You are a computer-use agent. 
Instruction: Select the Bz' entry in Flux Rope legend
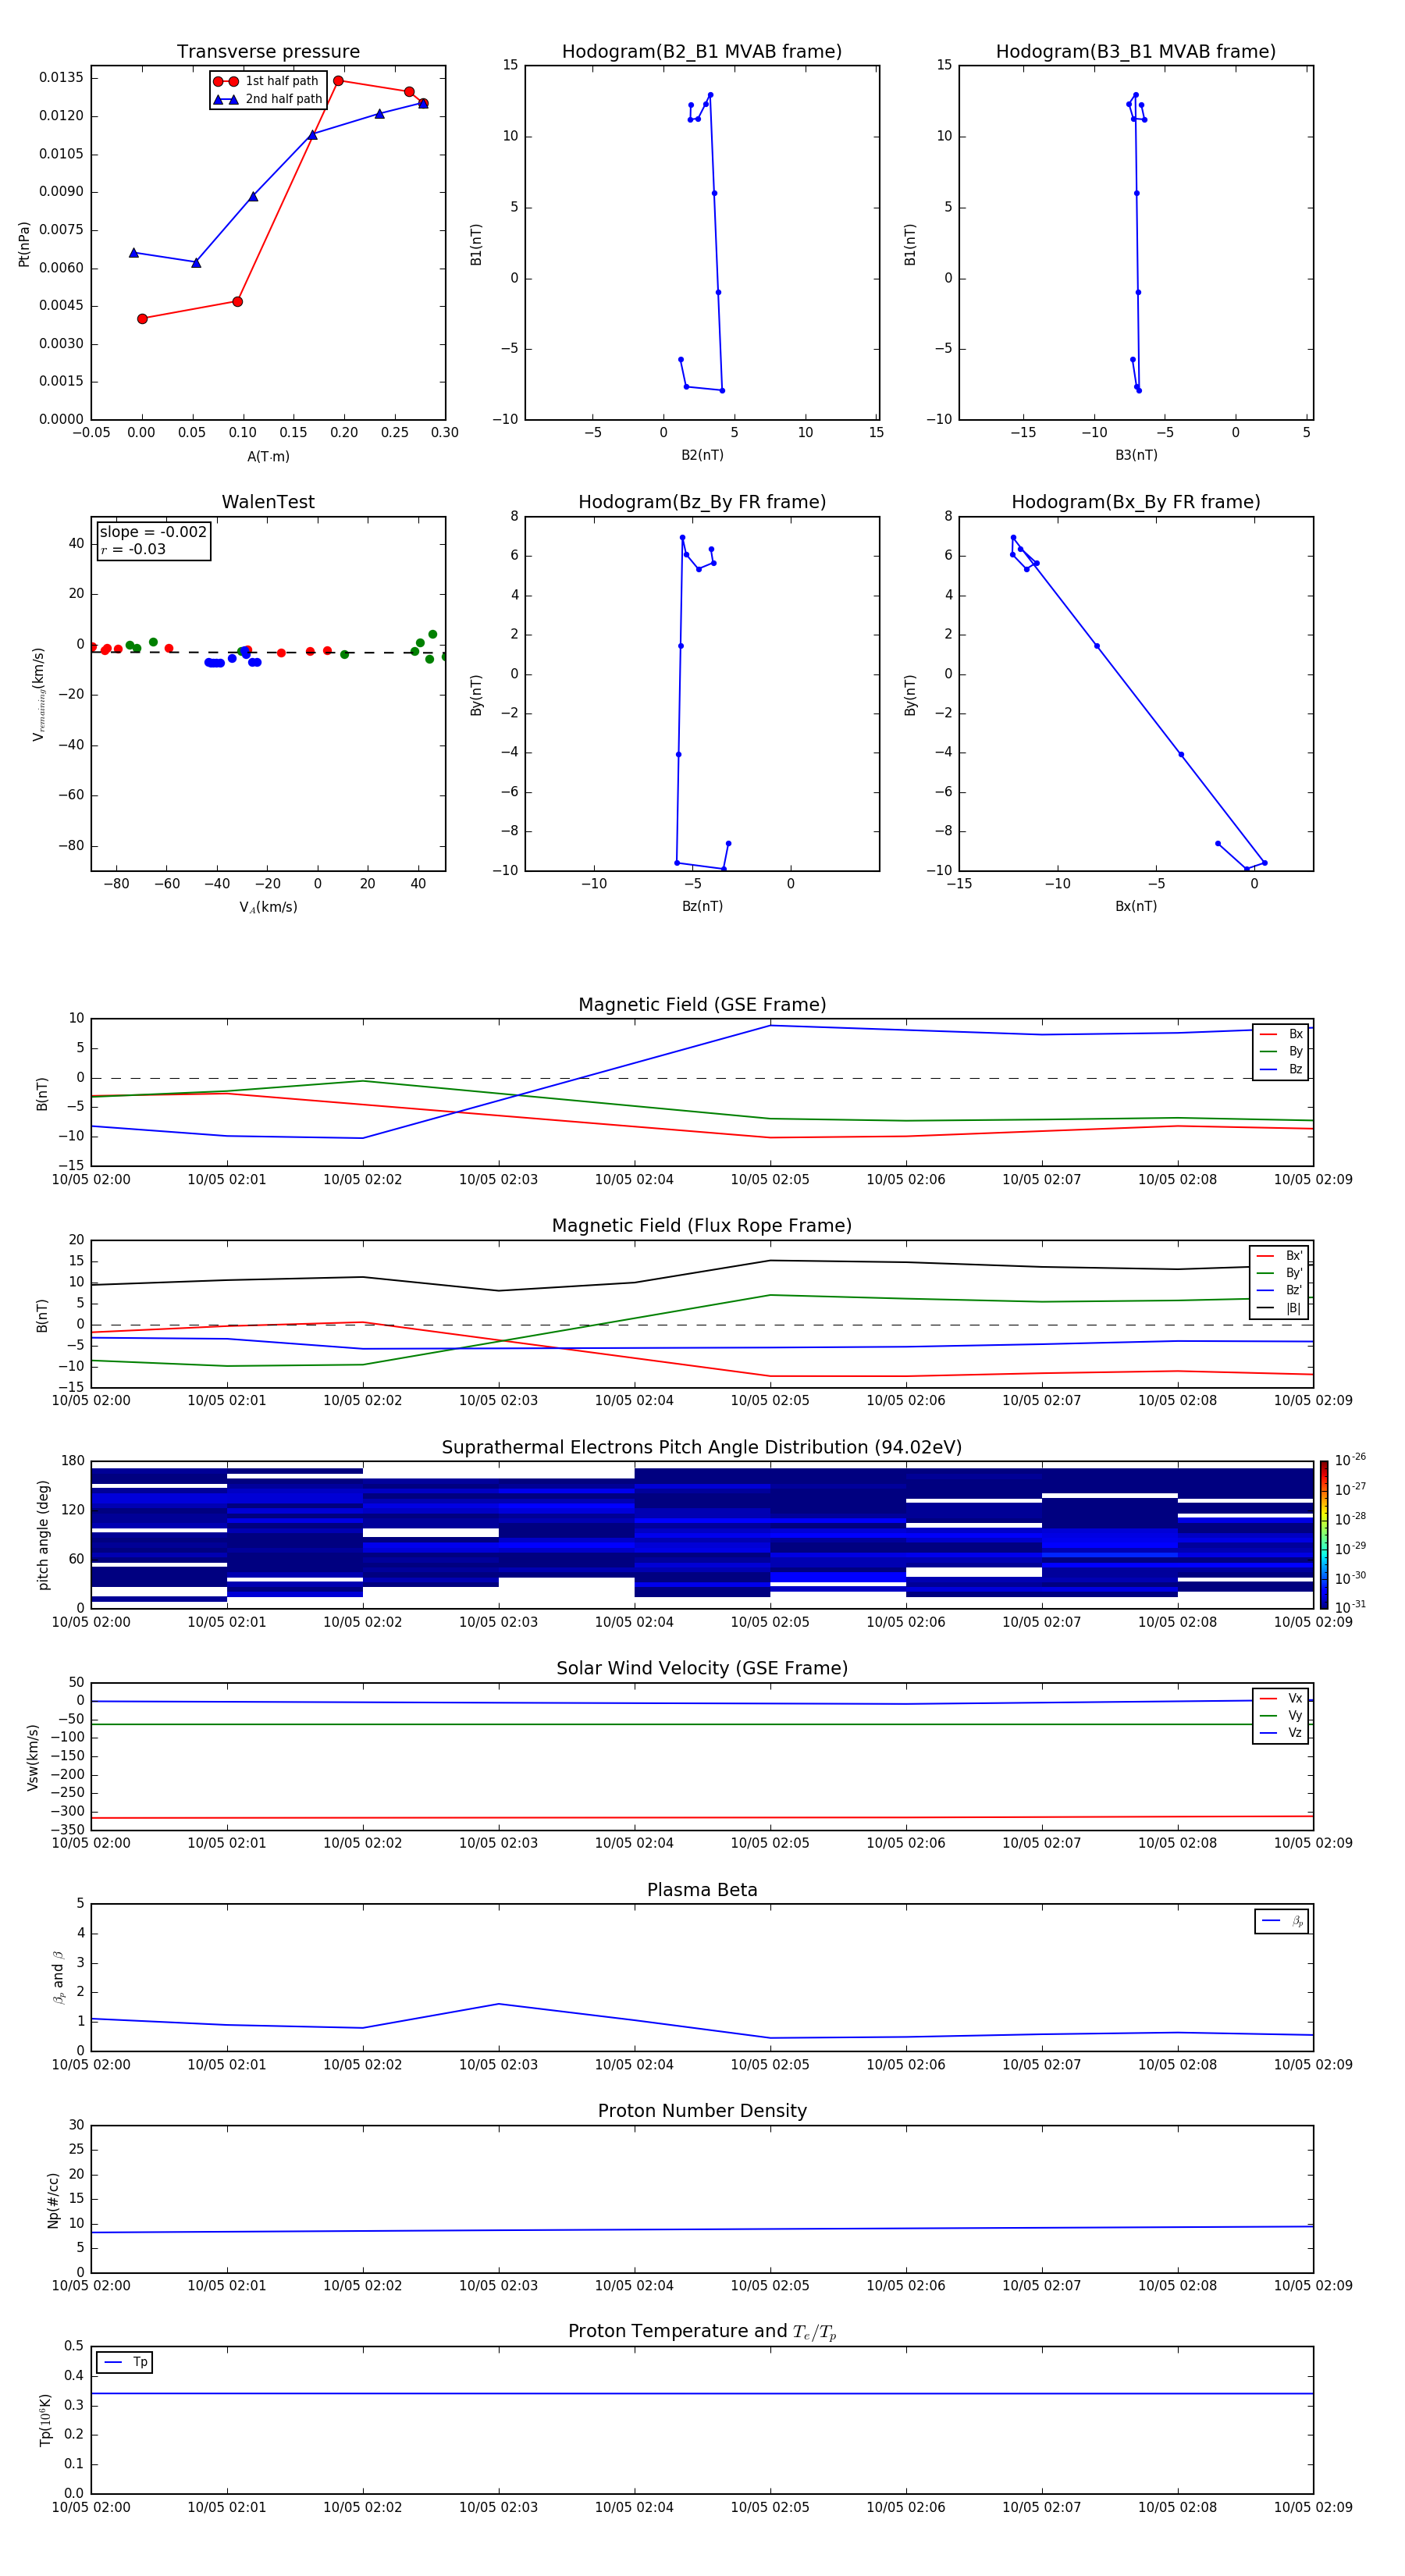1279,1291
